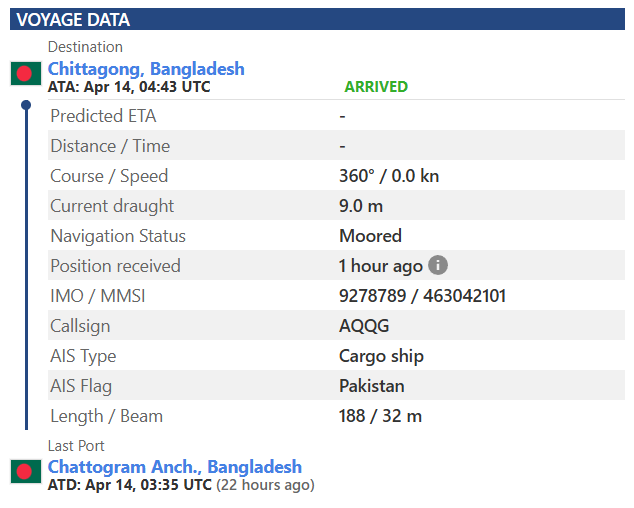634x508 pixels.
Task: Click the voyage timeline start dot
Action: pos(26,104)
